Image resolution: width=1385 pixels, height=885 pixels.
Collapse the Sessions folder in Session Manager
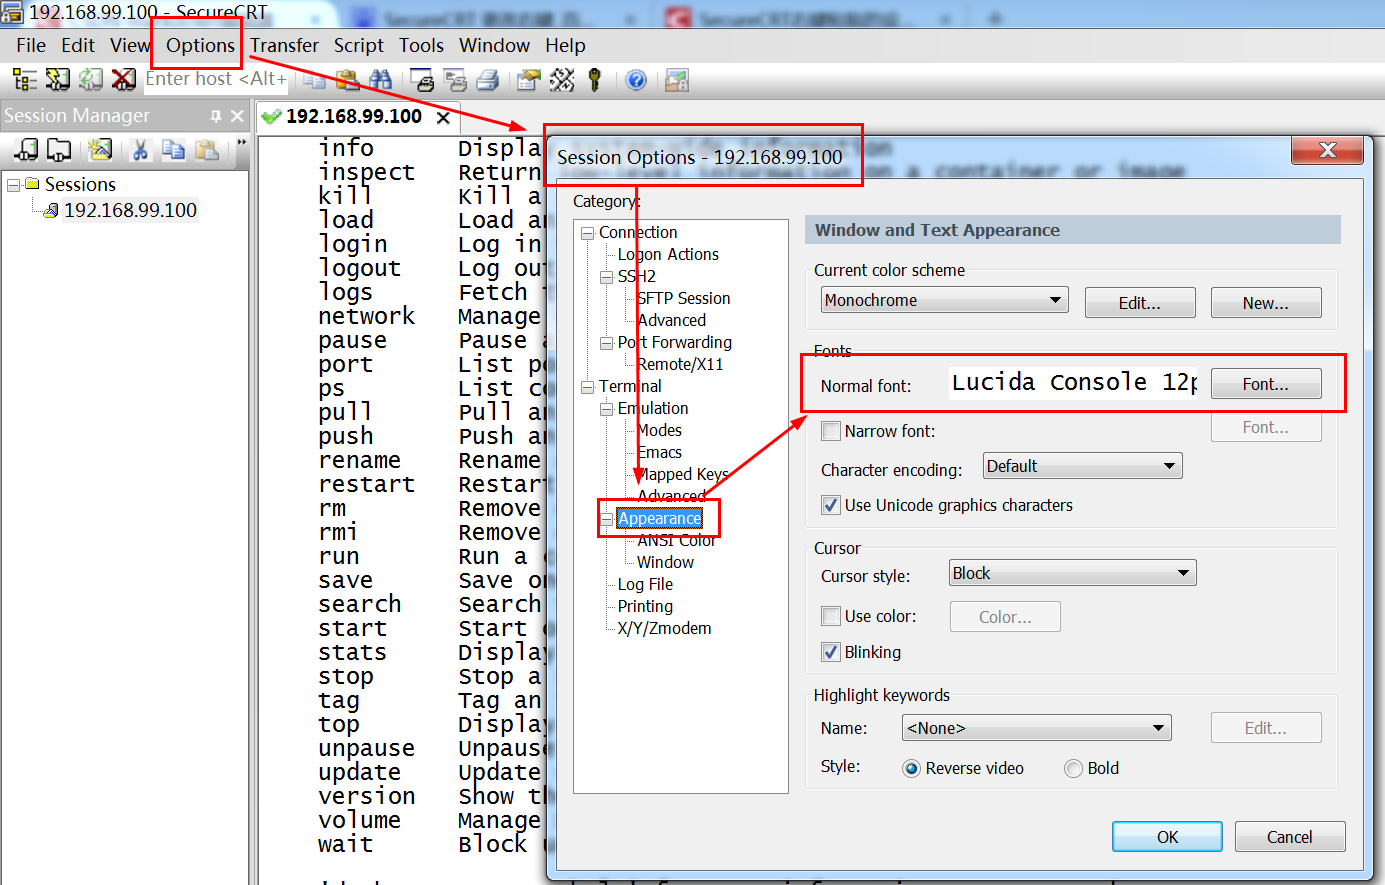coord(14,185)
